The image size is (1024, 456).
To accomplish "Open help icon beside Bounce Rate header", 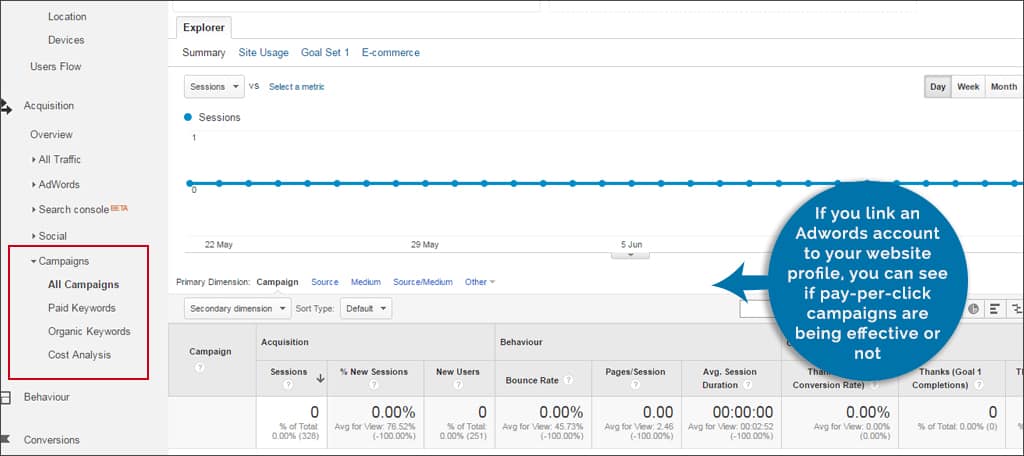I will click(x=569, y=380).
